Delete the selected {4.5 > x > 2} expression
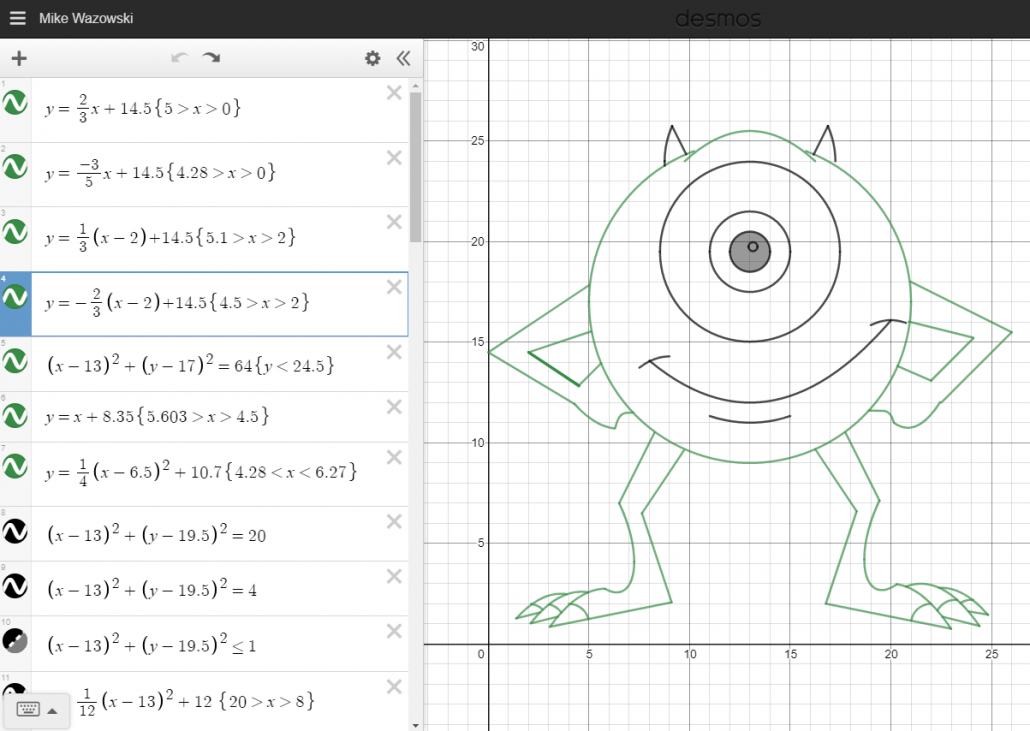The height and width of the screenshot is (731, 1030). 394,287
